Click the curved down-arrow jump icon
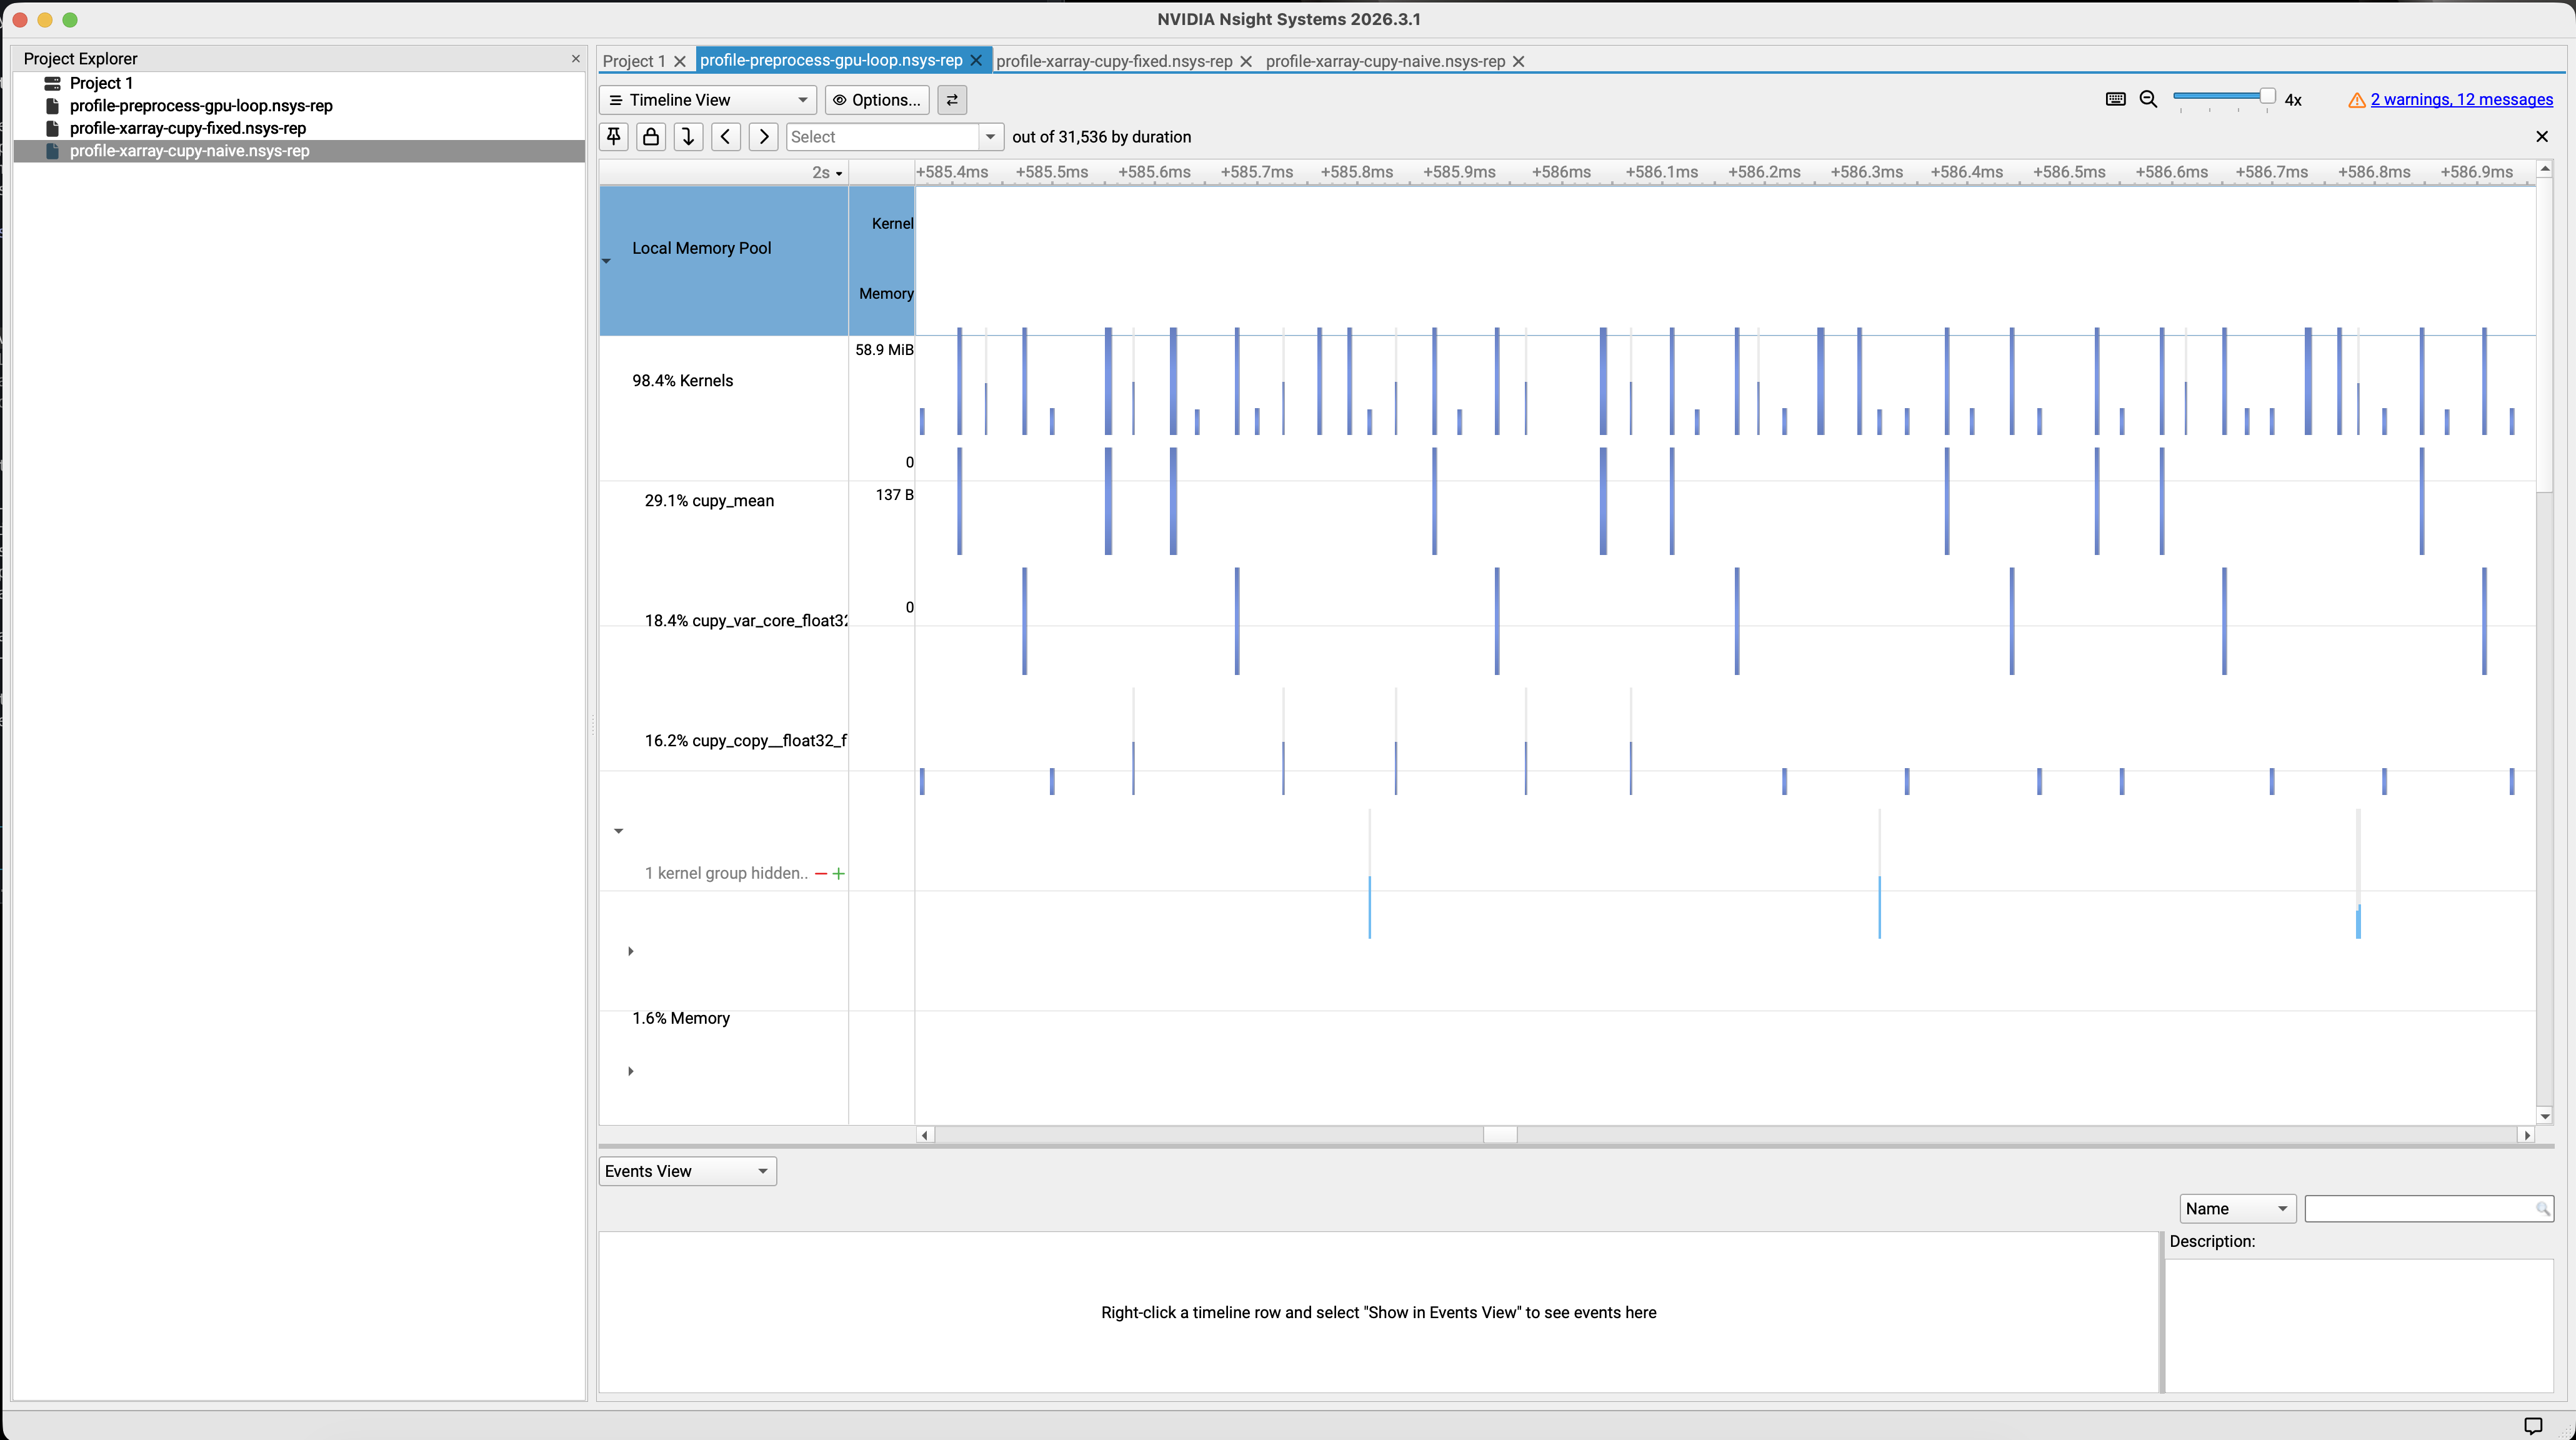Image resolution: width=2576 pixels, height=1440 pixels. point(688,136)
